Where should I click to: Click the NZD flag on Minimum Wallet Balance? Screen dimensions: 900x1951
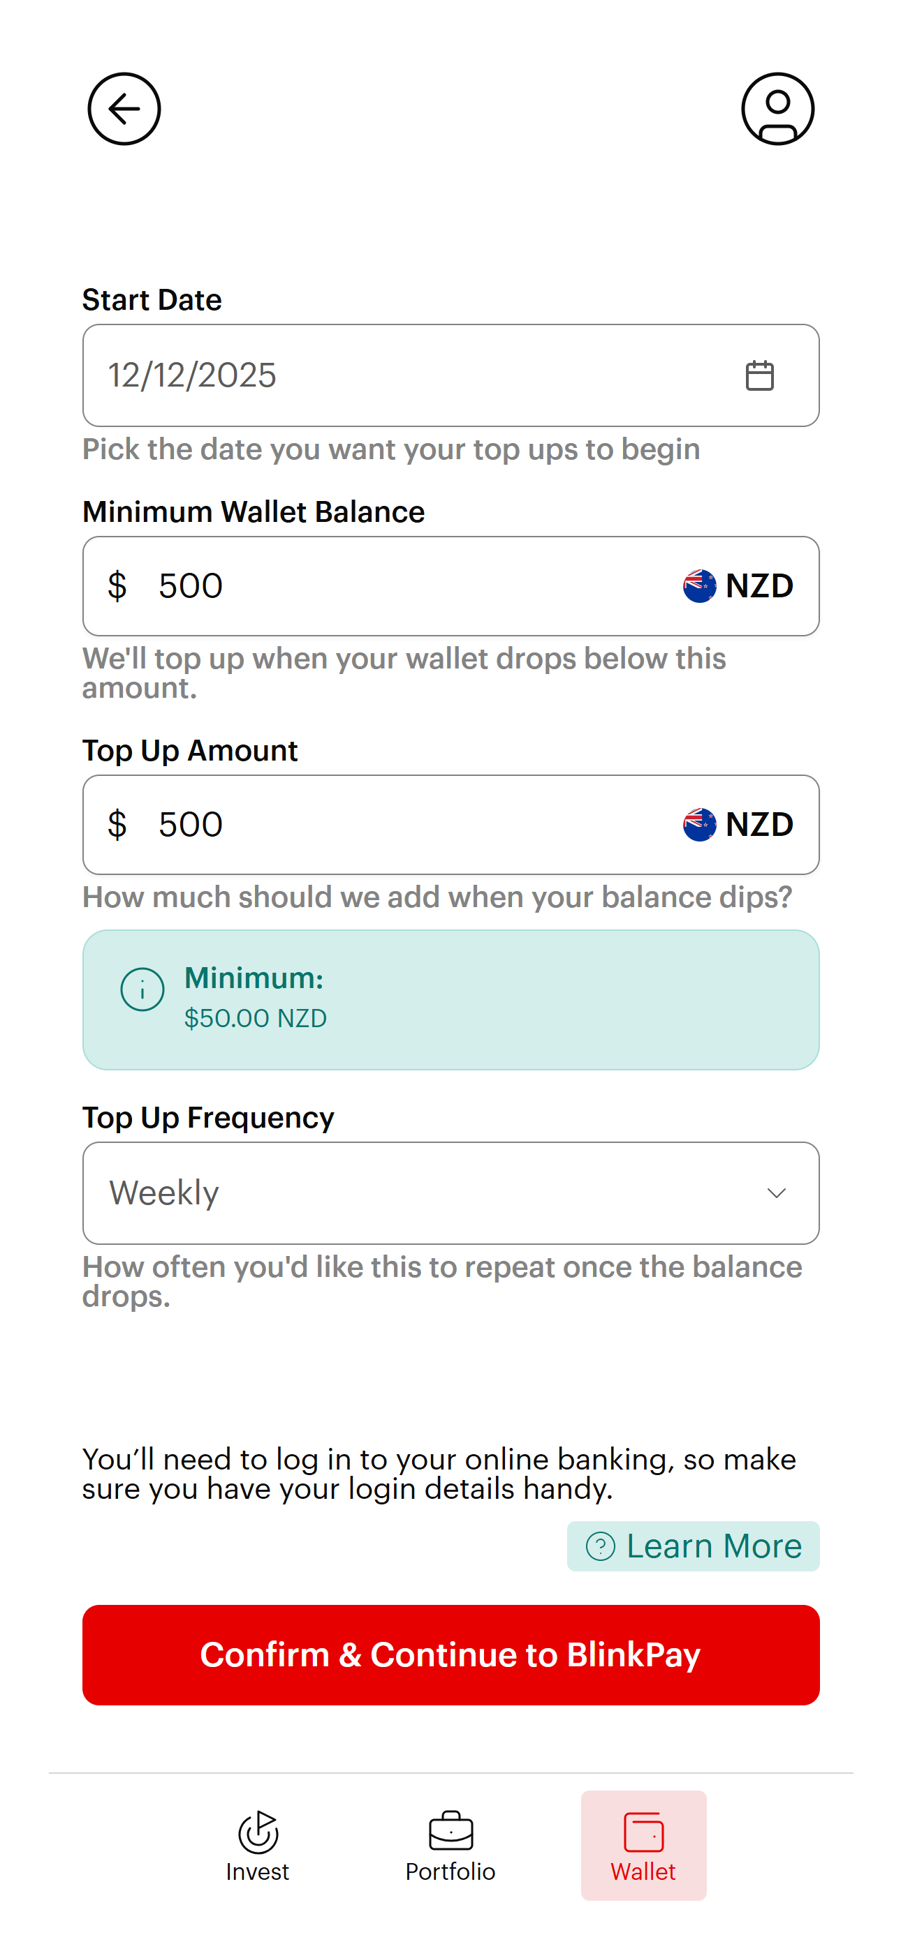[698, 586]
